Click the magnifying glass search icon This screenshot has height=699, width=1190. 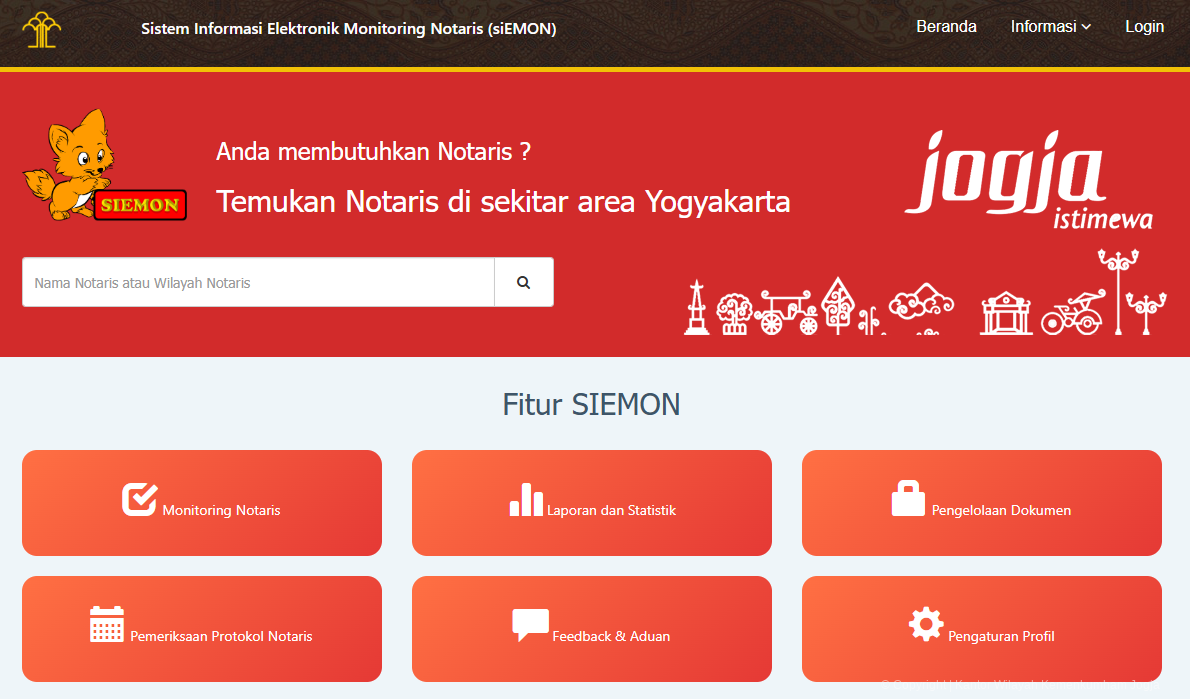coord(523,282)
